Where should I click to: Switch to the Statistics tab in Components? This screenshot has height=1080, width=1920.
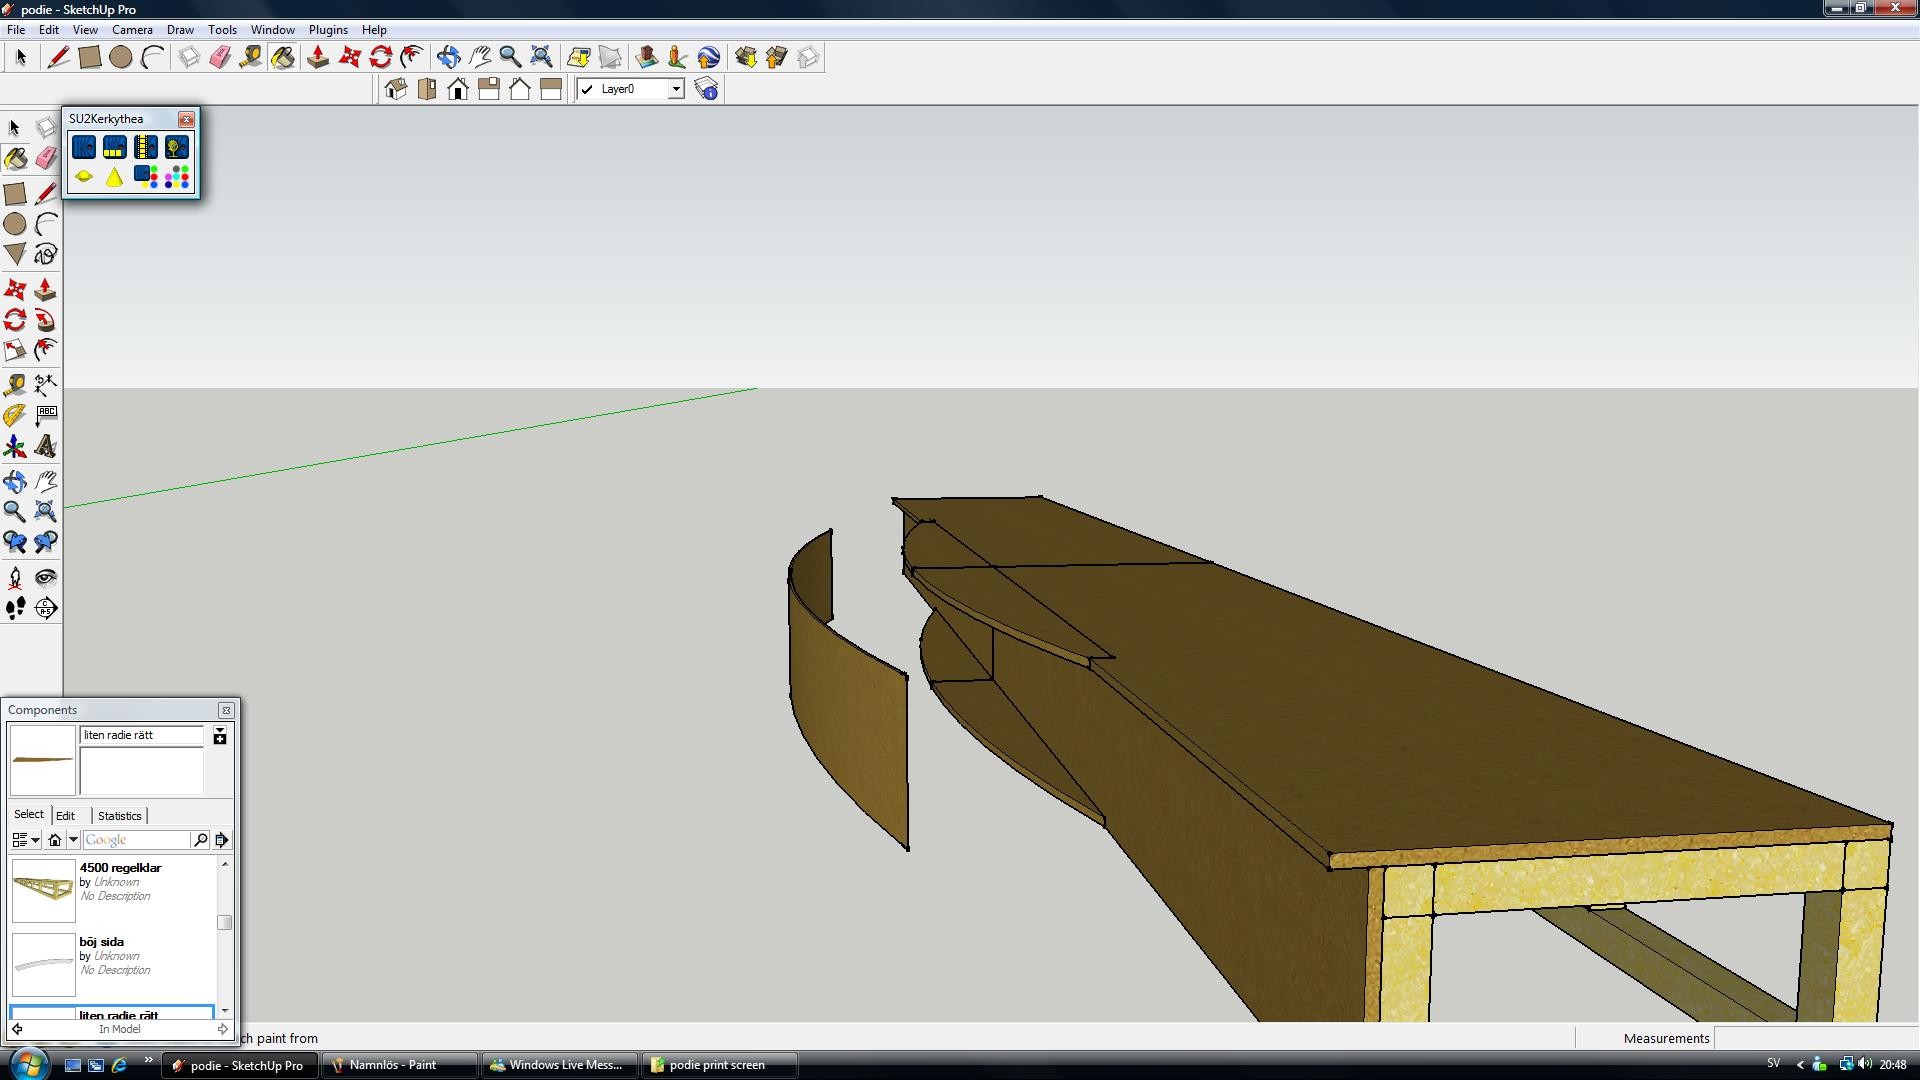pyautogui.click(x=120, y=816)
